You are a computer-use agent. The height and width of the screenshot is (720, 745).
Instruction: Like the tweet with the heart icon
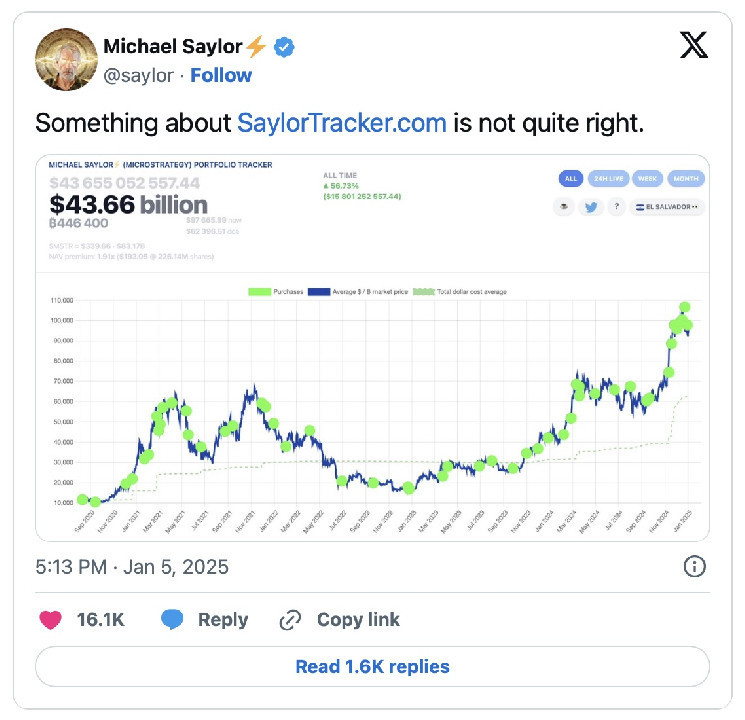click(49, 620)
